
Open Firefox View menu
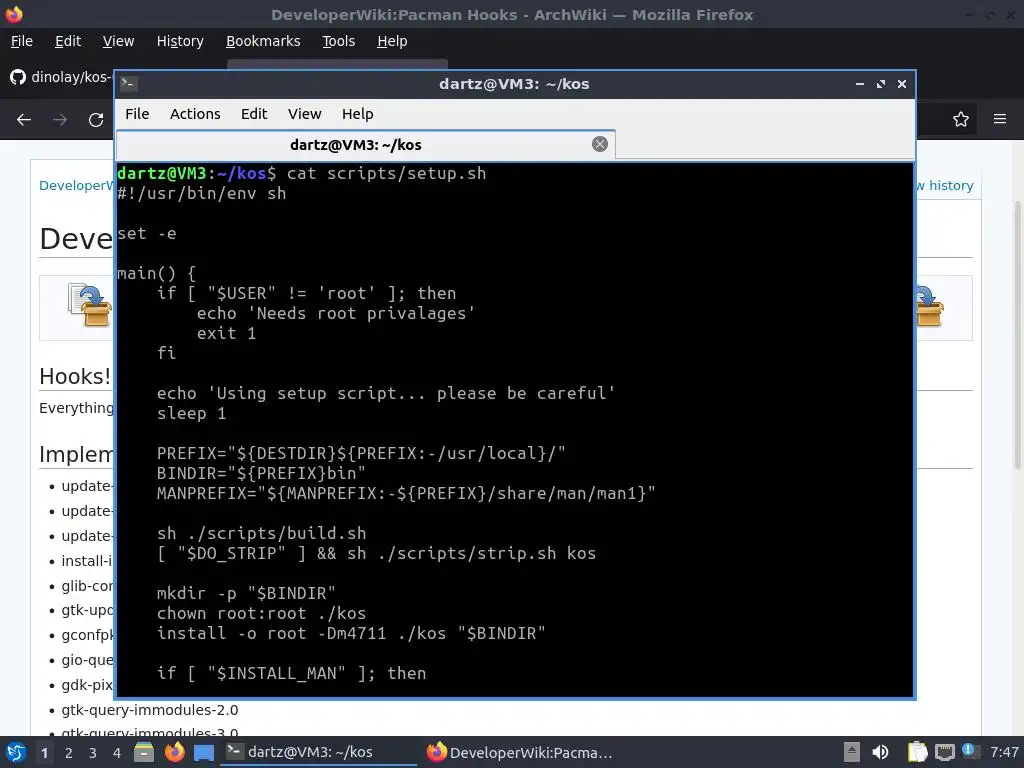pos(118,41)
